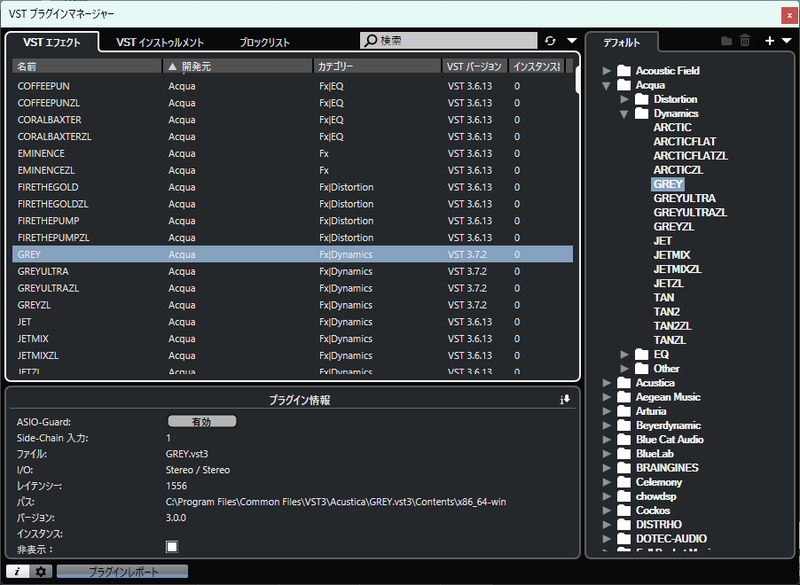
Task: Open the display options dropdown next to refresh
Action: 572,41
